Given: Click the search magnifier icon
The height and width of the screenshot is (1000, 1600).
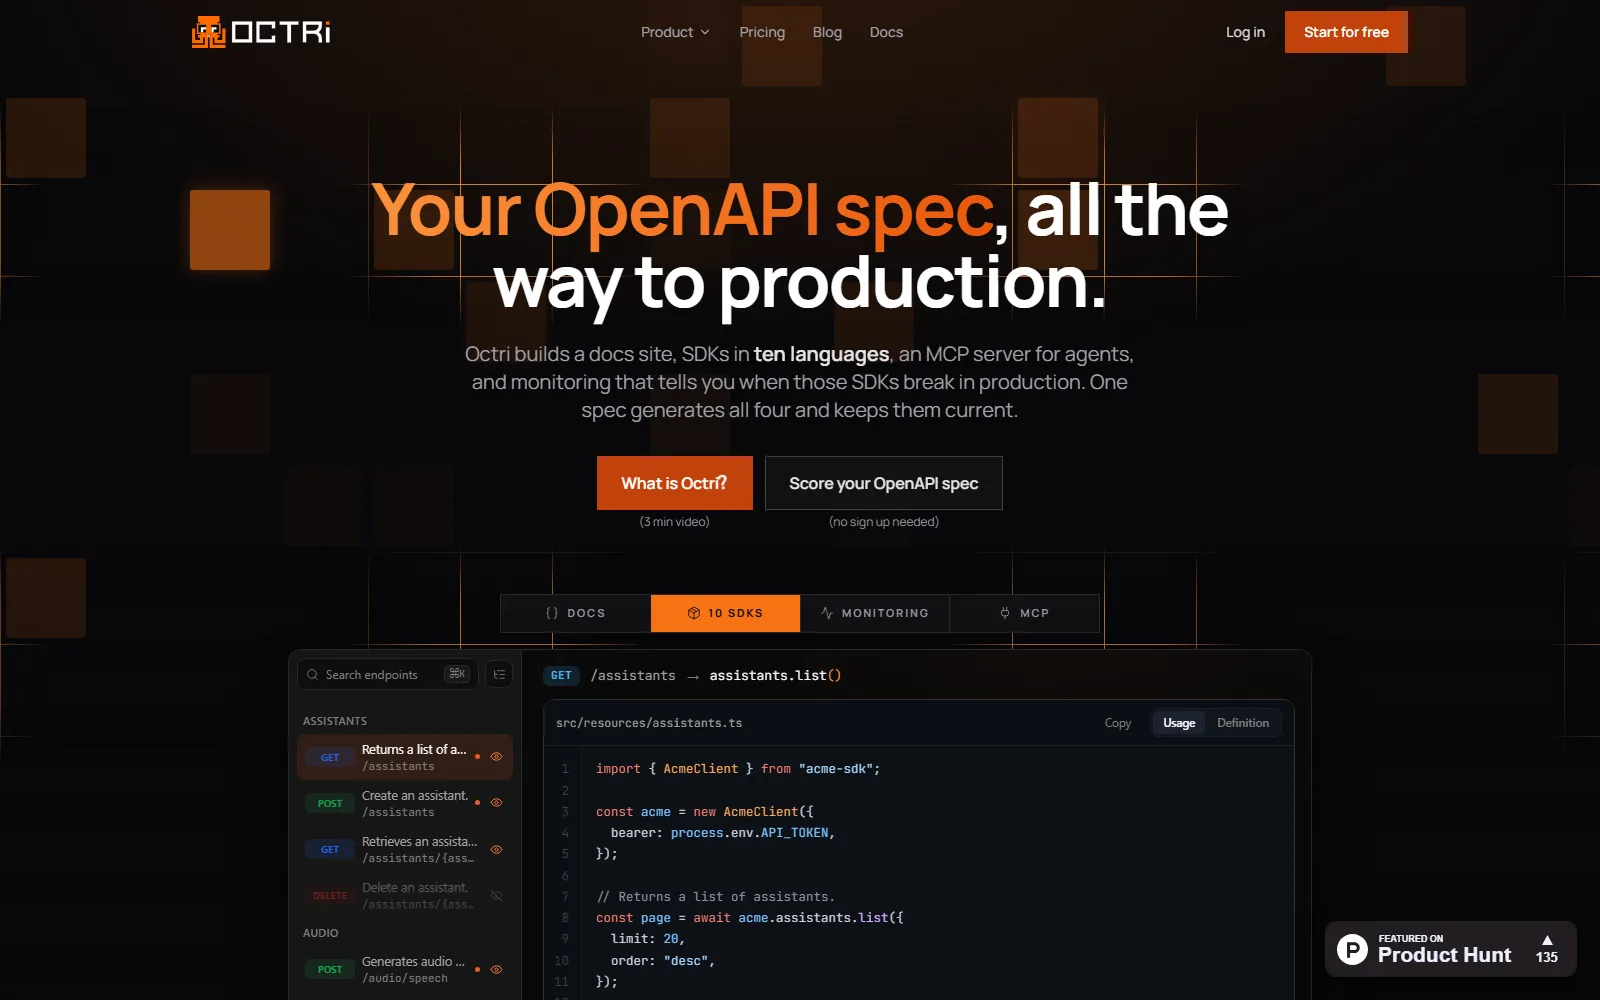Looking at the screenshot, I should [x=312, y=675].
